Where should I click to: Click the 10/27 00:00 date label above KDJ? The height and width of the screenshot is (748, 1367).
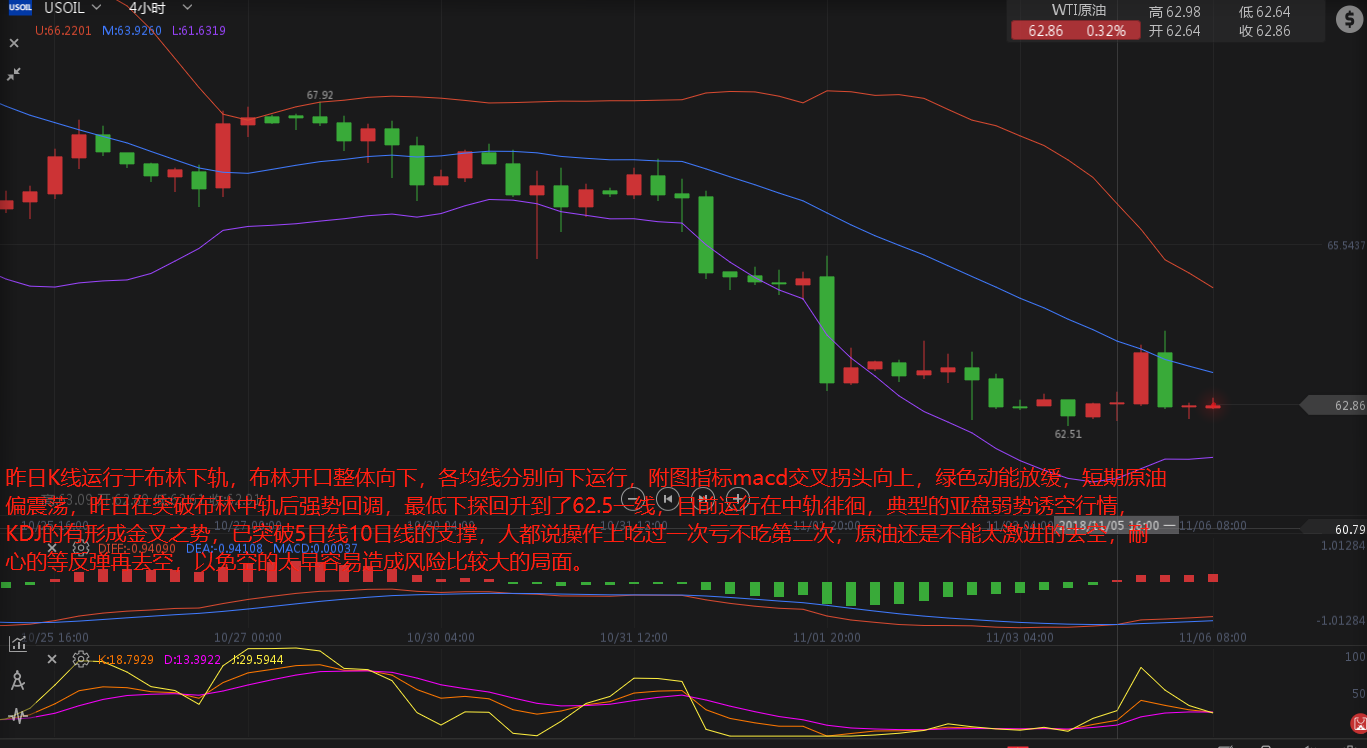point(248,637)
